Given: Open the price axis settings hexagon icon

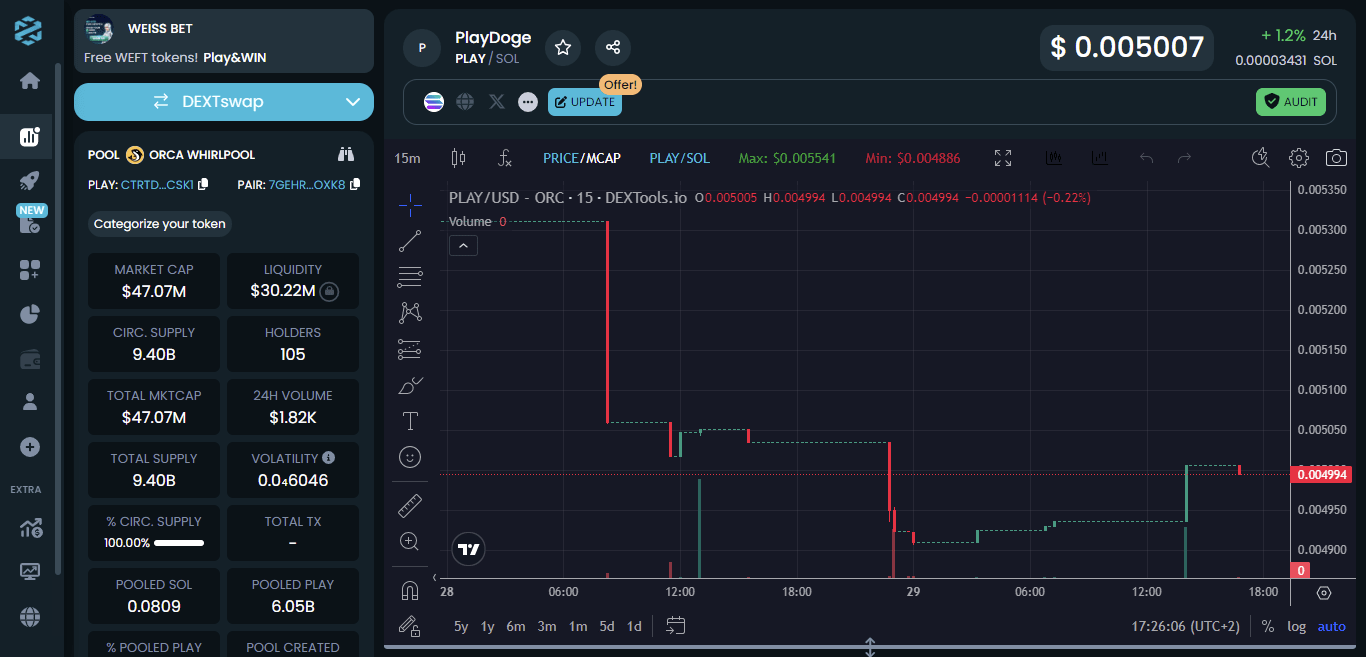Looking at the screenshot, I should (1324, 592).
